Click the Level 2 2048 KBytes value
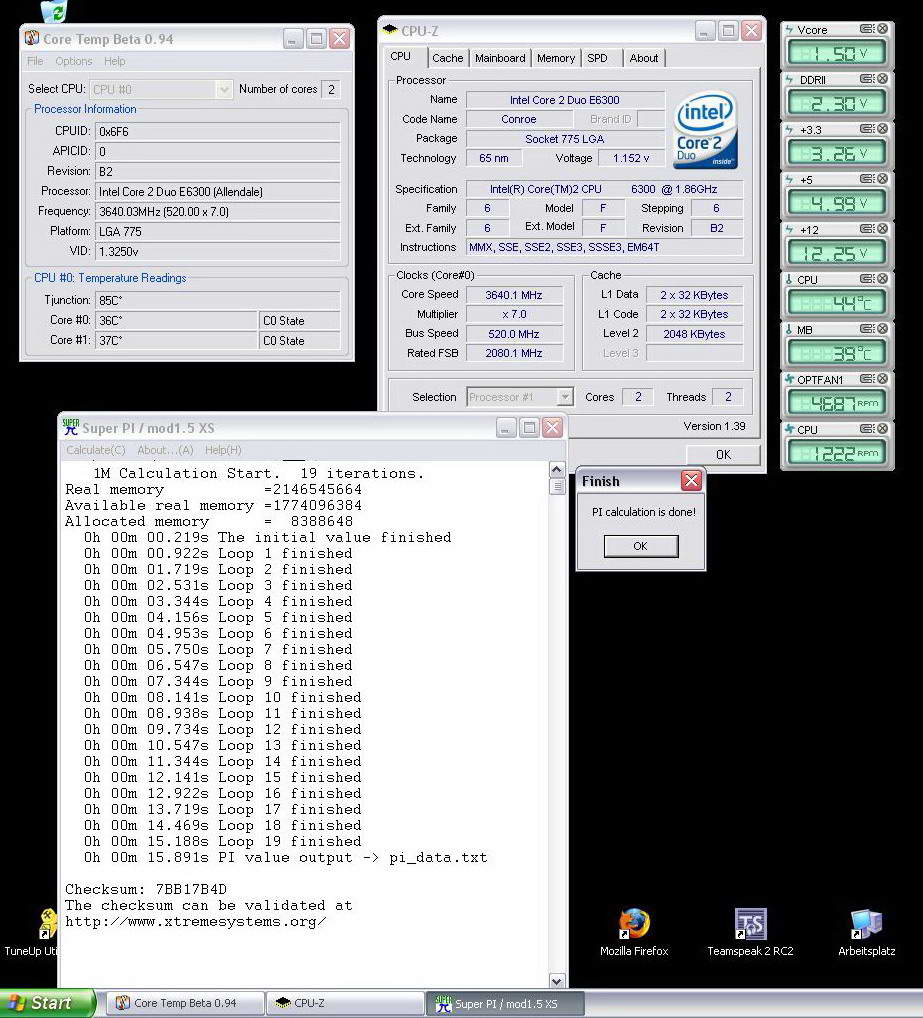 pos(695,334)
